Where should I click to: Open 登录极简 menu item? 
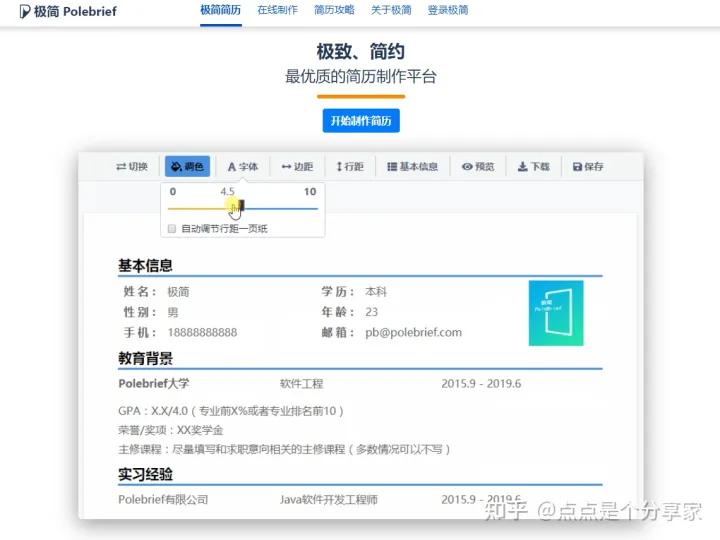pos(448,10)
